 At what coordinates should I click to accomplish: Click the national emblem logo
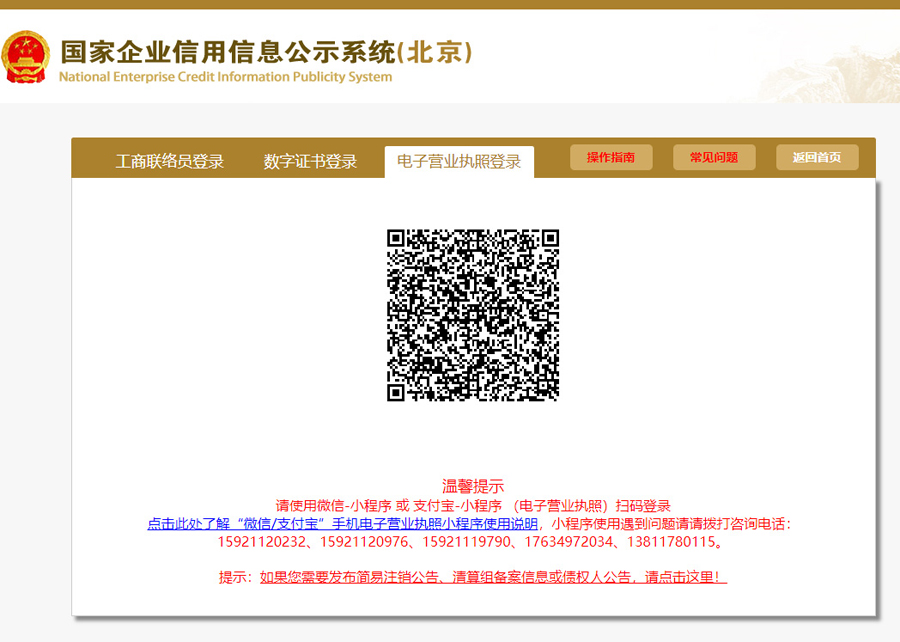coord(26,57)
